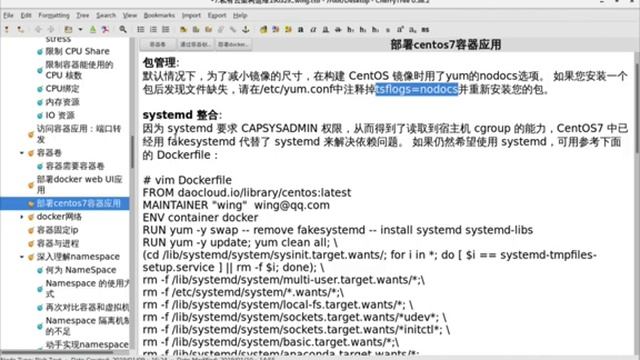
Task: Click the Insert Image icon
Action: coord(183,29)
